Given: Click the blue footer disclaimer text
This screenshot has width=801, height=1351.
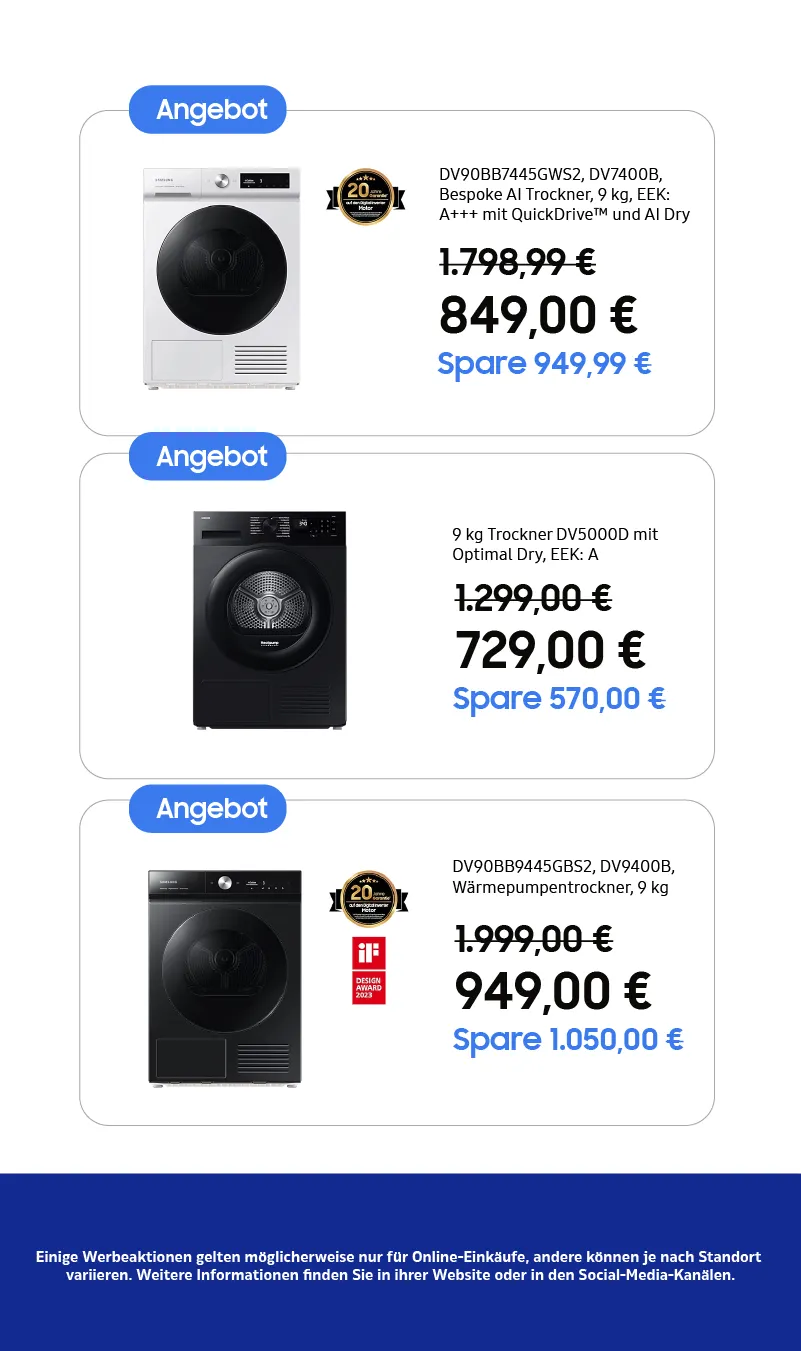Looking at the screenshot, I should coord(400,1266).
